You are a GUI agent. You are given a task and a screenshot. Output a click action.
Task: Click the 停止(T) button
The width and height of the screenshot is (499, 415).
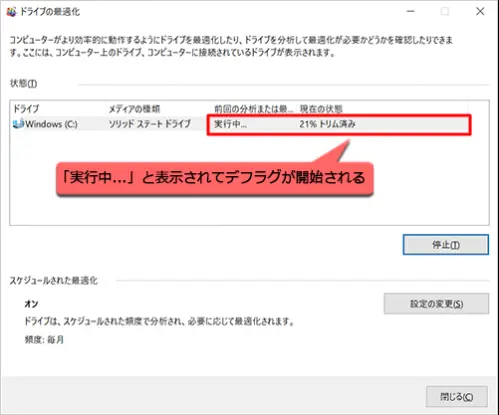click(x=446, y=245)
